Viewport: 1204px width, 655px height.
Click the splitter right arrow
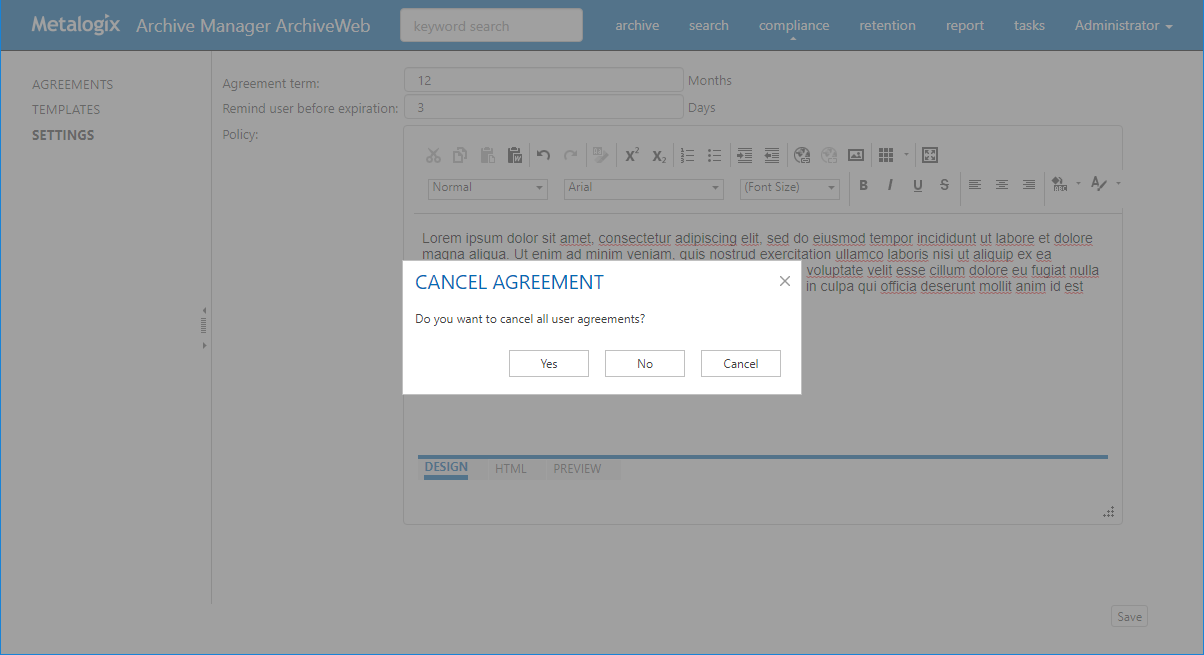tap(204, 345)
